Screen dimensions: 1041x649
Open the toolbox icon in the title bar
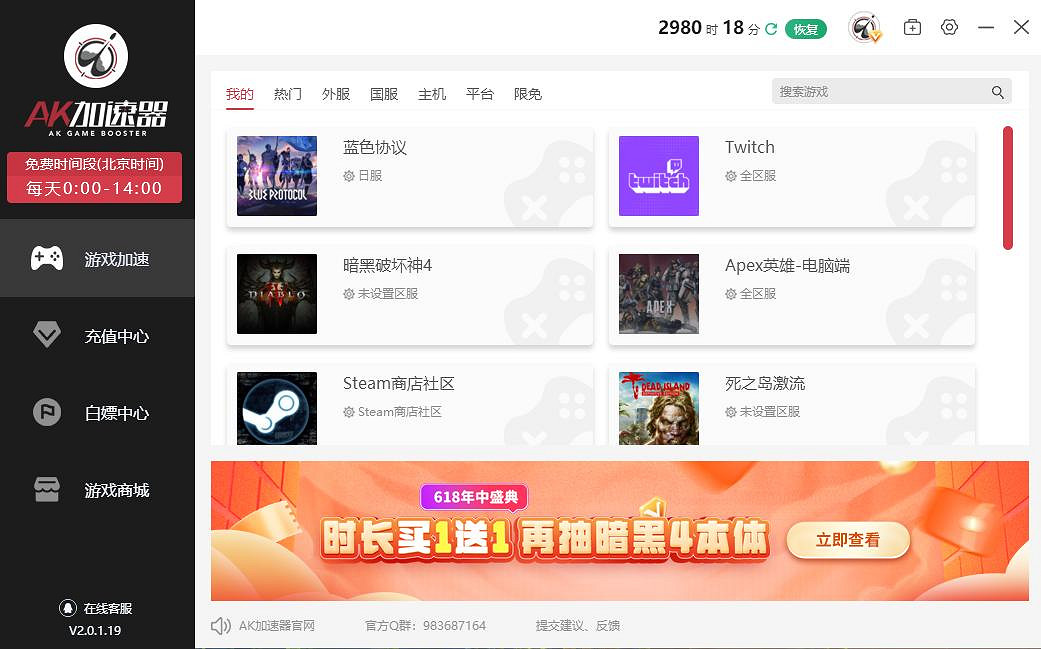tap(912, 27)
